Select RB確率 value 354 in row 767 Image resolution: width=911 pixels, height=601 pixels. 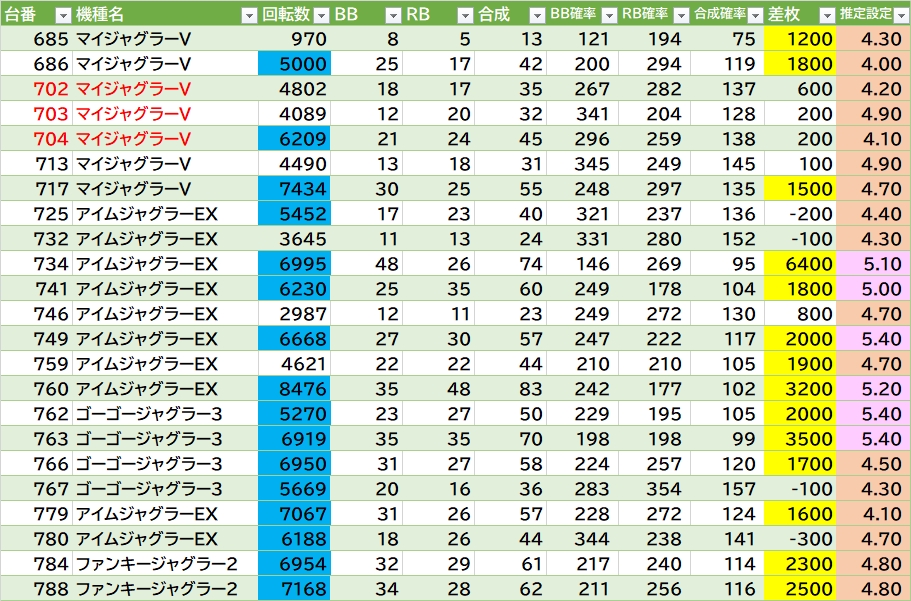point(655,489)
